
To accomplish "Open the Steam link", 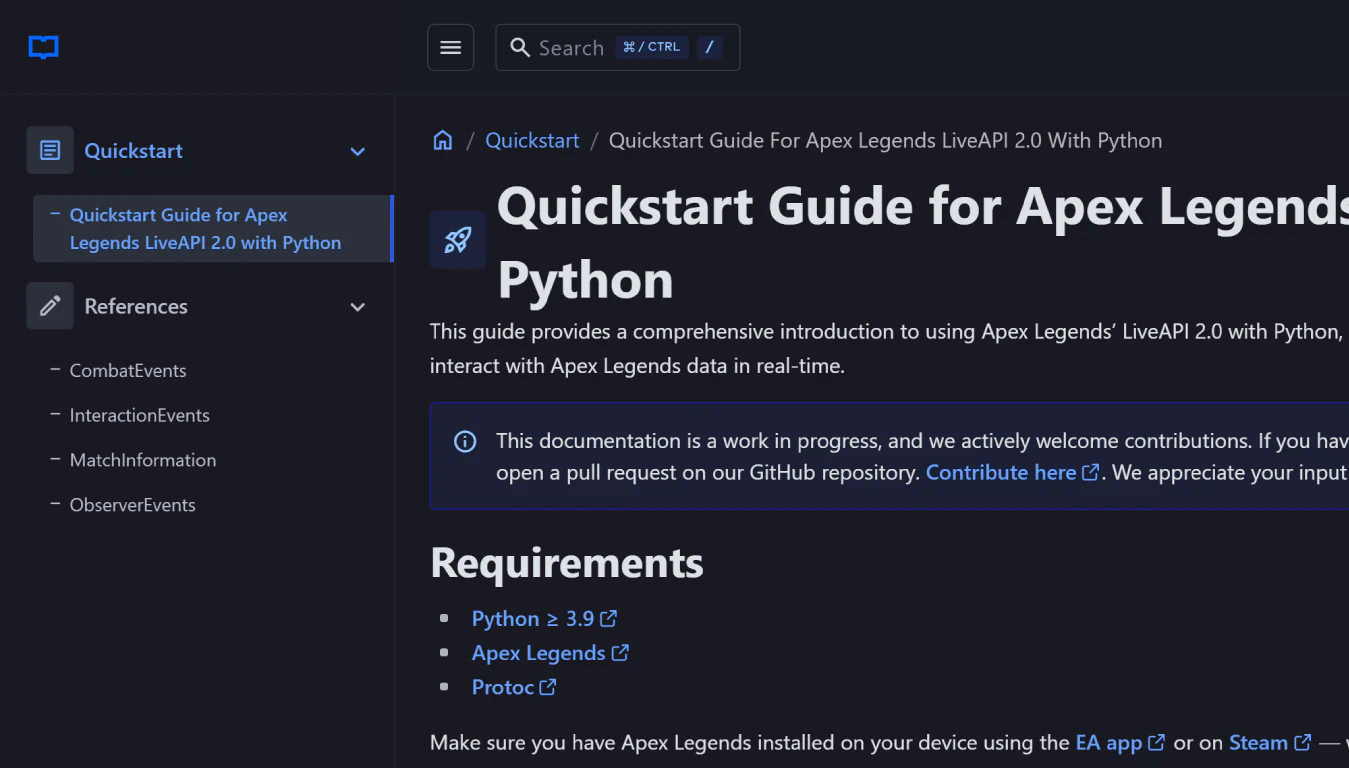I will (1258, 743).
